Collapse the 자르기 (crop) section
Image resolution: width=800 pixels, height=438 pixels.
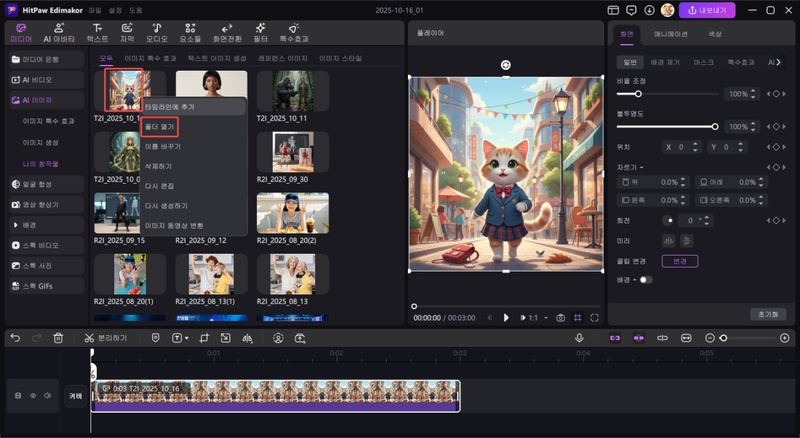[x=632, y=167]
